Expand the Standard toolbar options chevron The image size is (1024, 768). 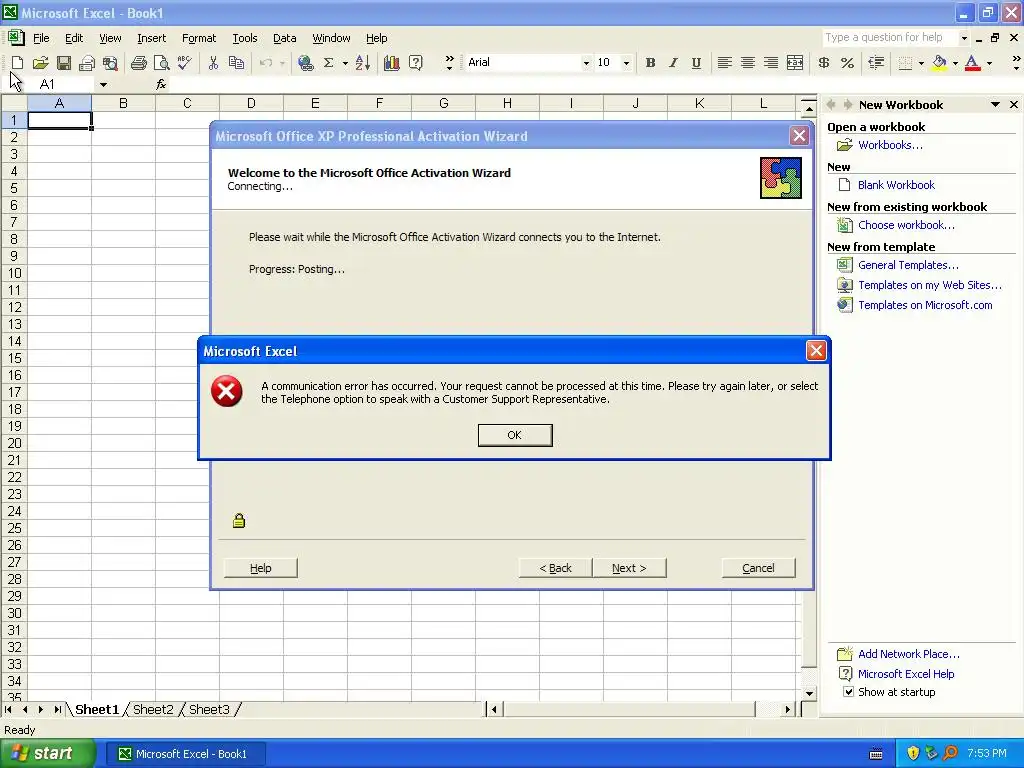(x=449, y=63)
